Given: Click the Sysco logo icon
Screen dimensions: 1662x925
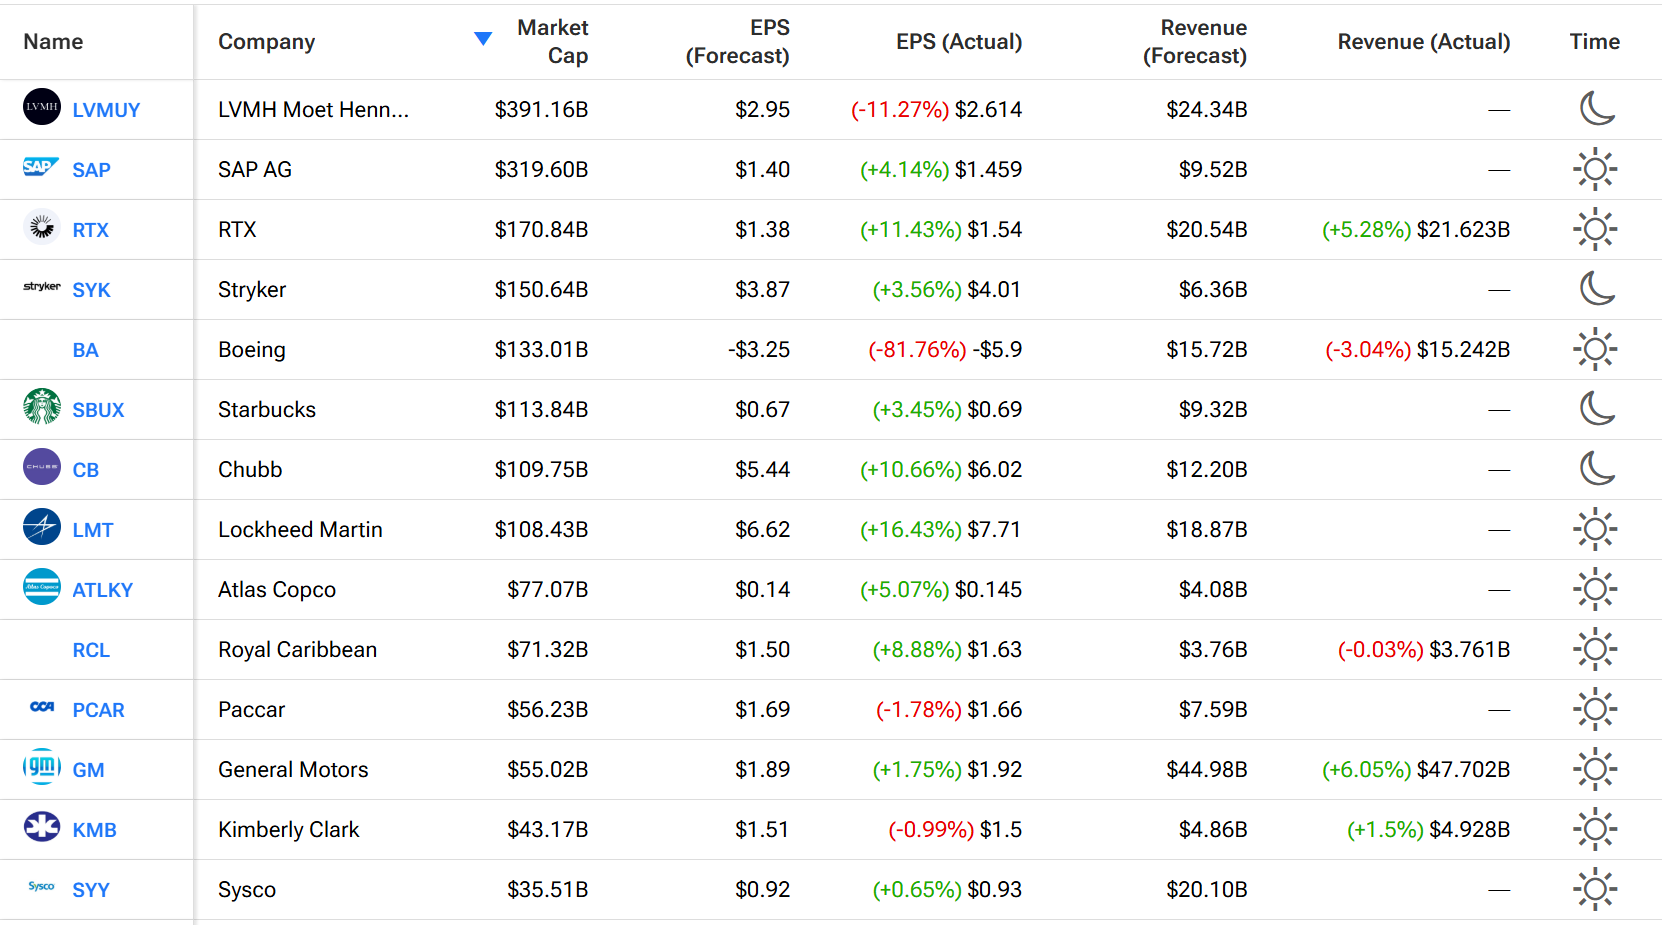Looking at the screenshot, I should (x=42, y=886).
